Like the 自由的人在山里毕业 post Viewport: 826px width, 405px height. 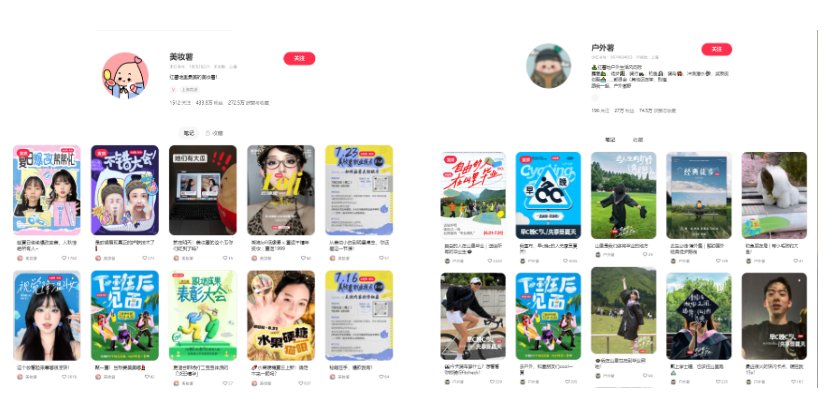(489, 261)
